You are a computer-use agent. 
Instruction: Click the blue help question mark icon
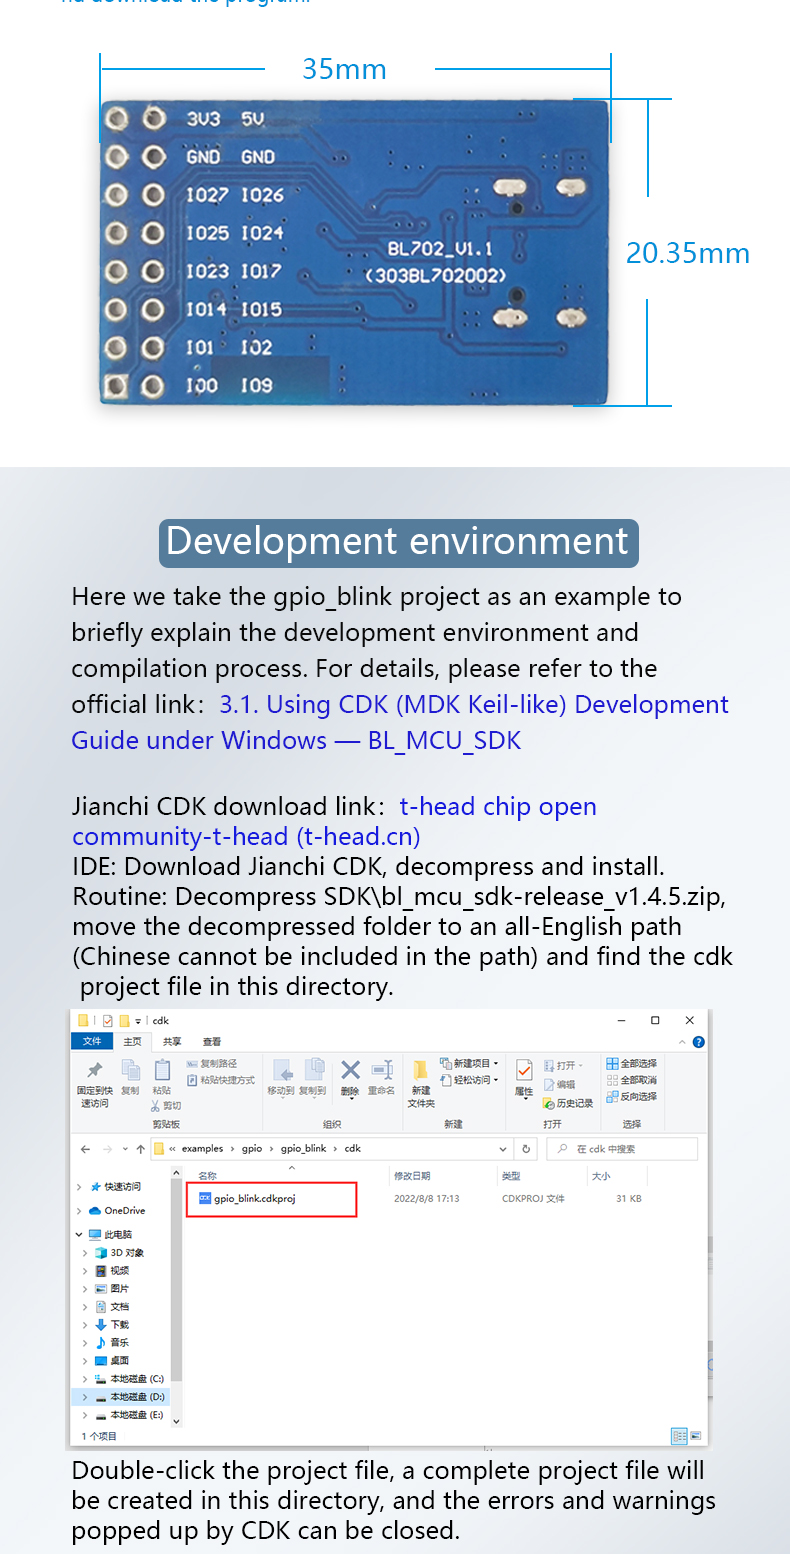698,1042
